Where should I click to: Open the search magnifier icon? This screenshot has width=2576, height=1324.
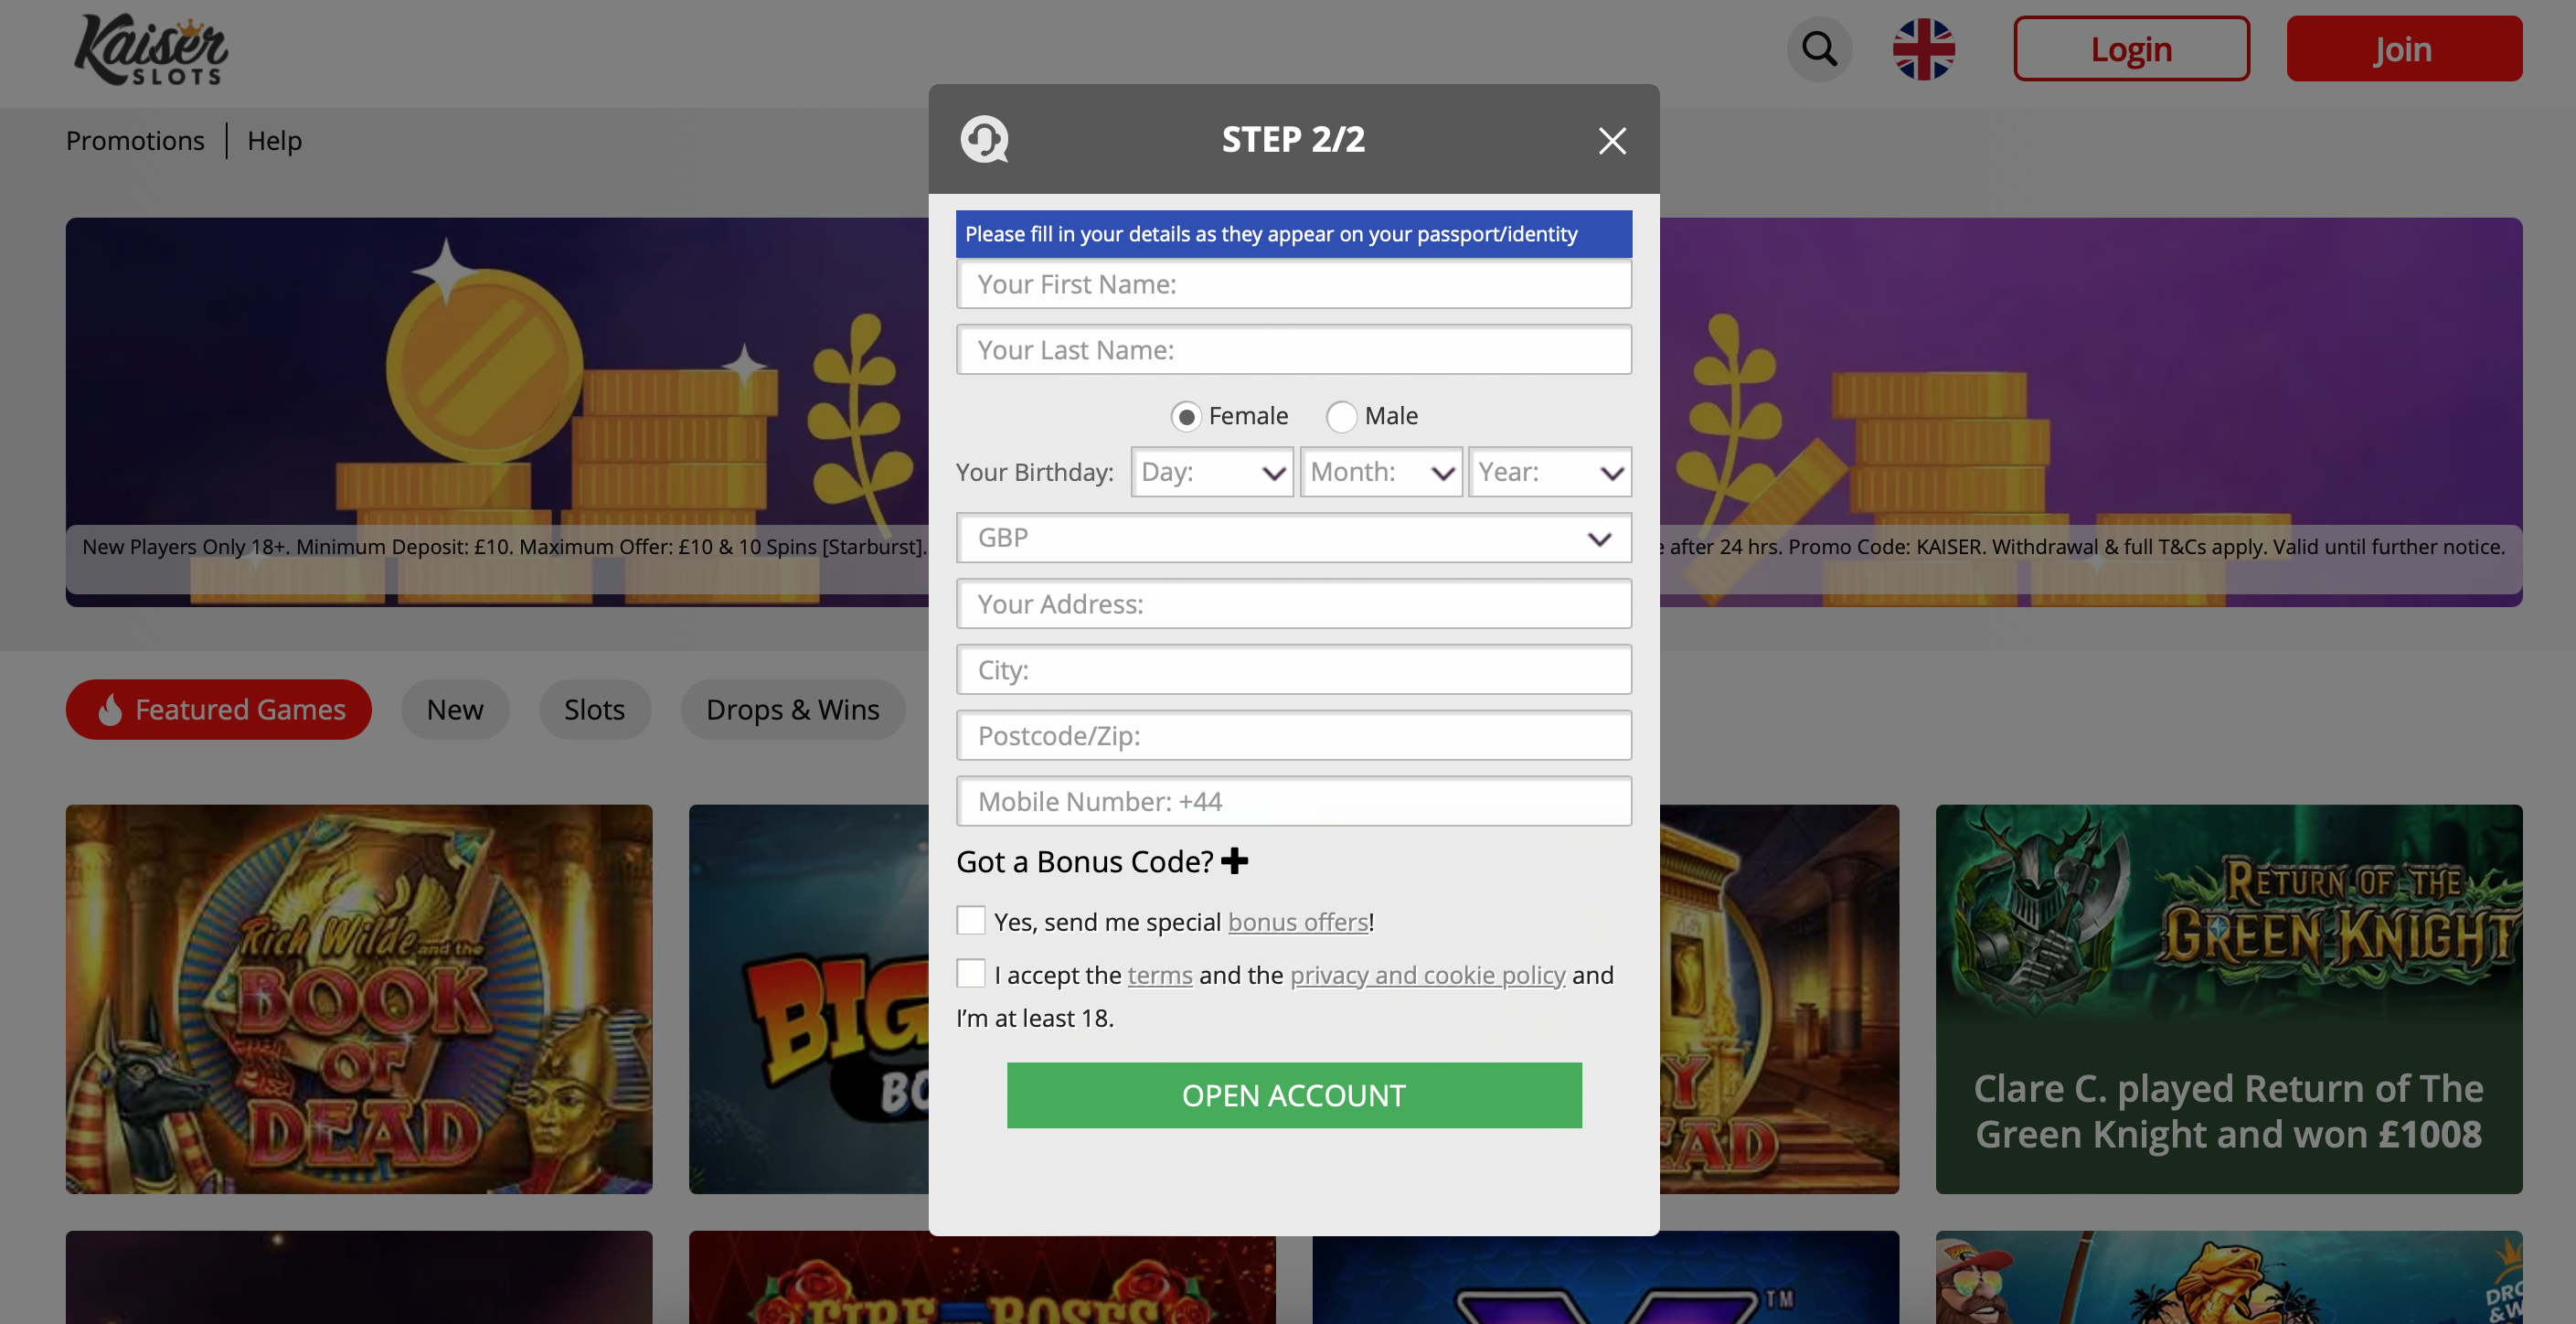point(1819,49)
